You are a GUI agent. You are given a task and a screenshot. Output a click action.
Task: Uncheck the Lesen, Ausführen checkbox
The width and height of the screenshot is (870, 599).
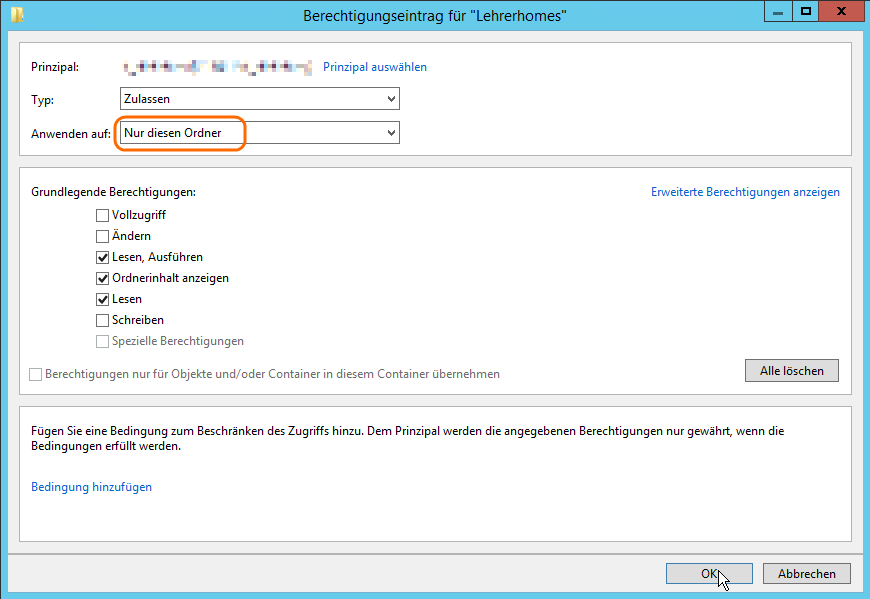[102, 257]
